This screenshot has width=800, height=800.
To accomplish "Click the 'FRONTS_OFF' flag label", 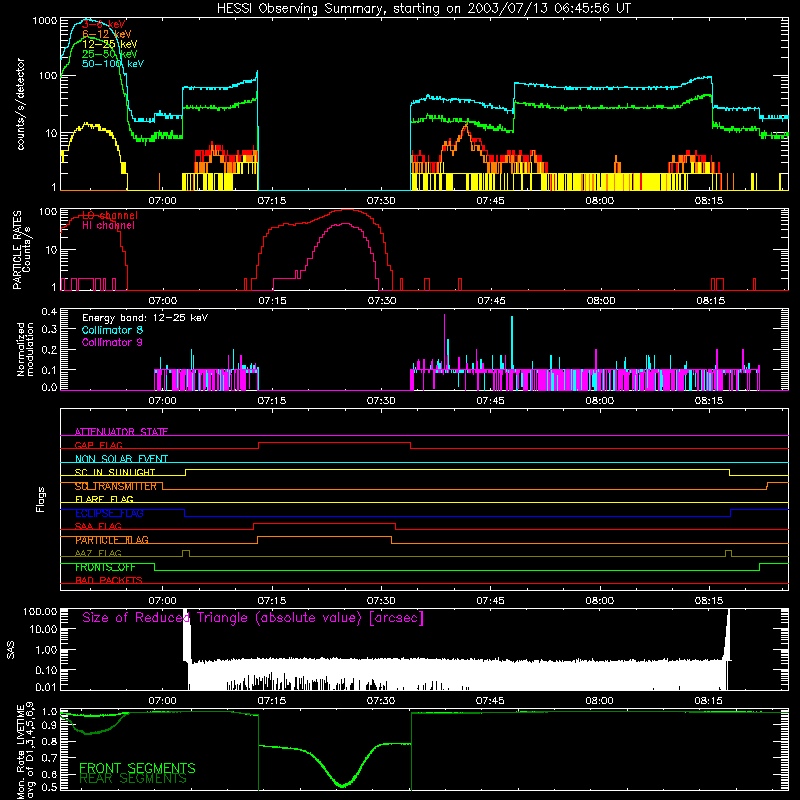I will (x=105, y=567).
